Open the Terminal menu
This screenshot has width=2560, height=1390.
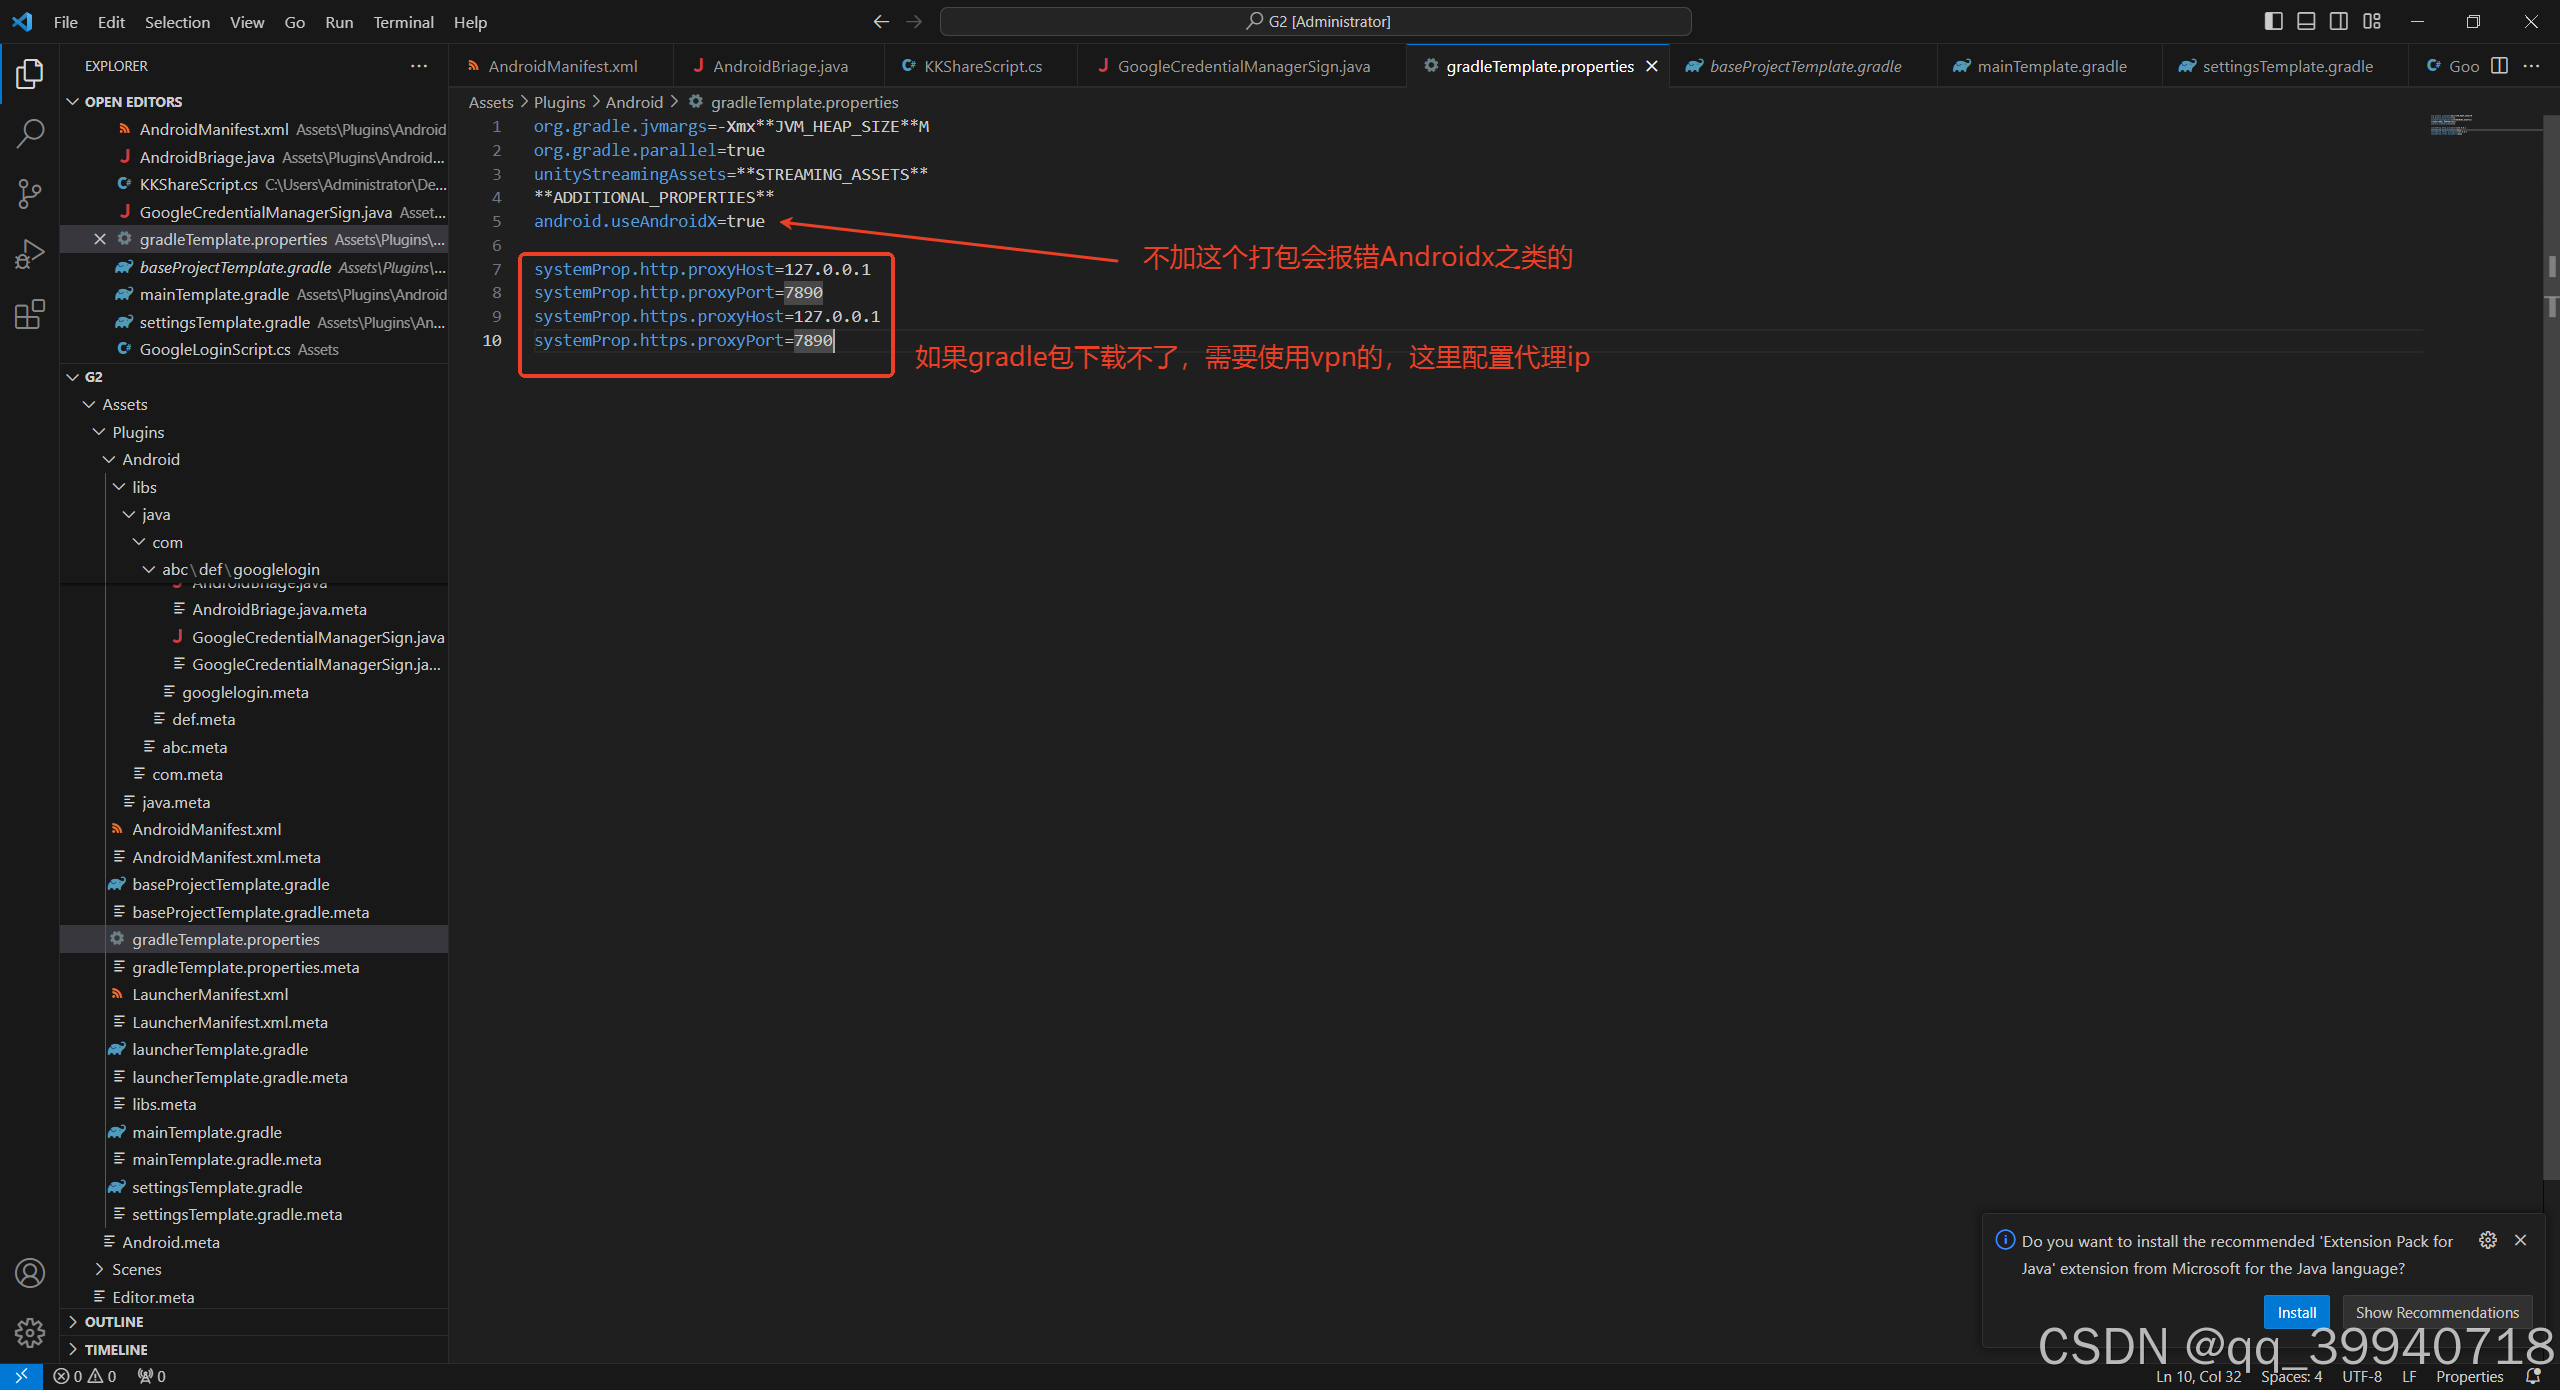(403, 22)
